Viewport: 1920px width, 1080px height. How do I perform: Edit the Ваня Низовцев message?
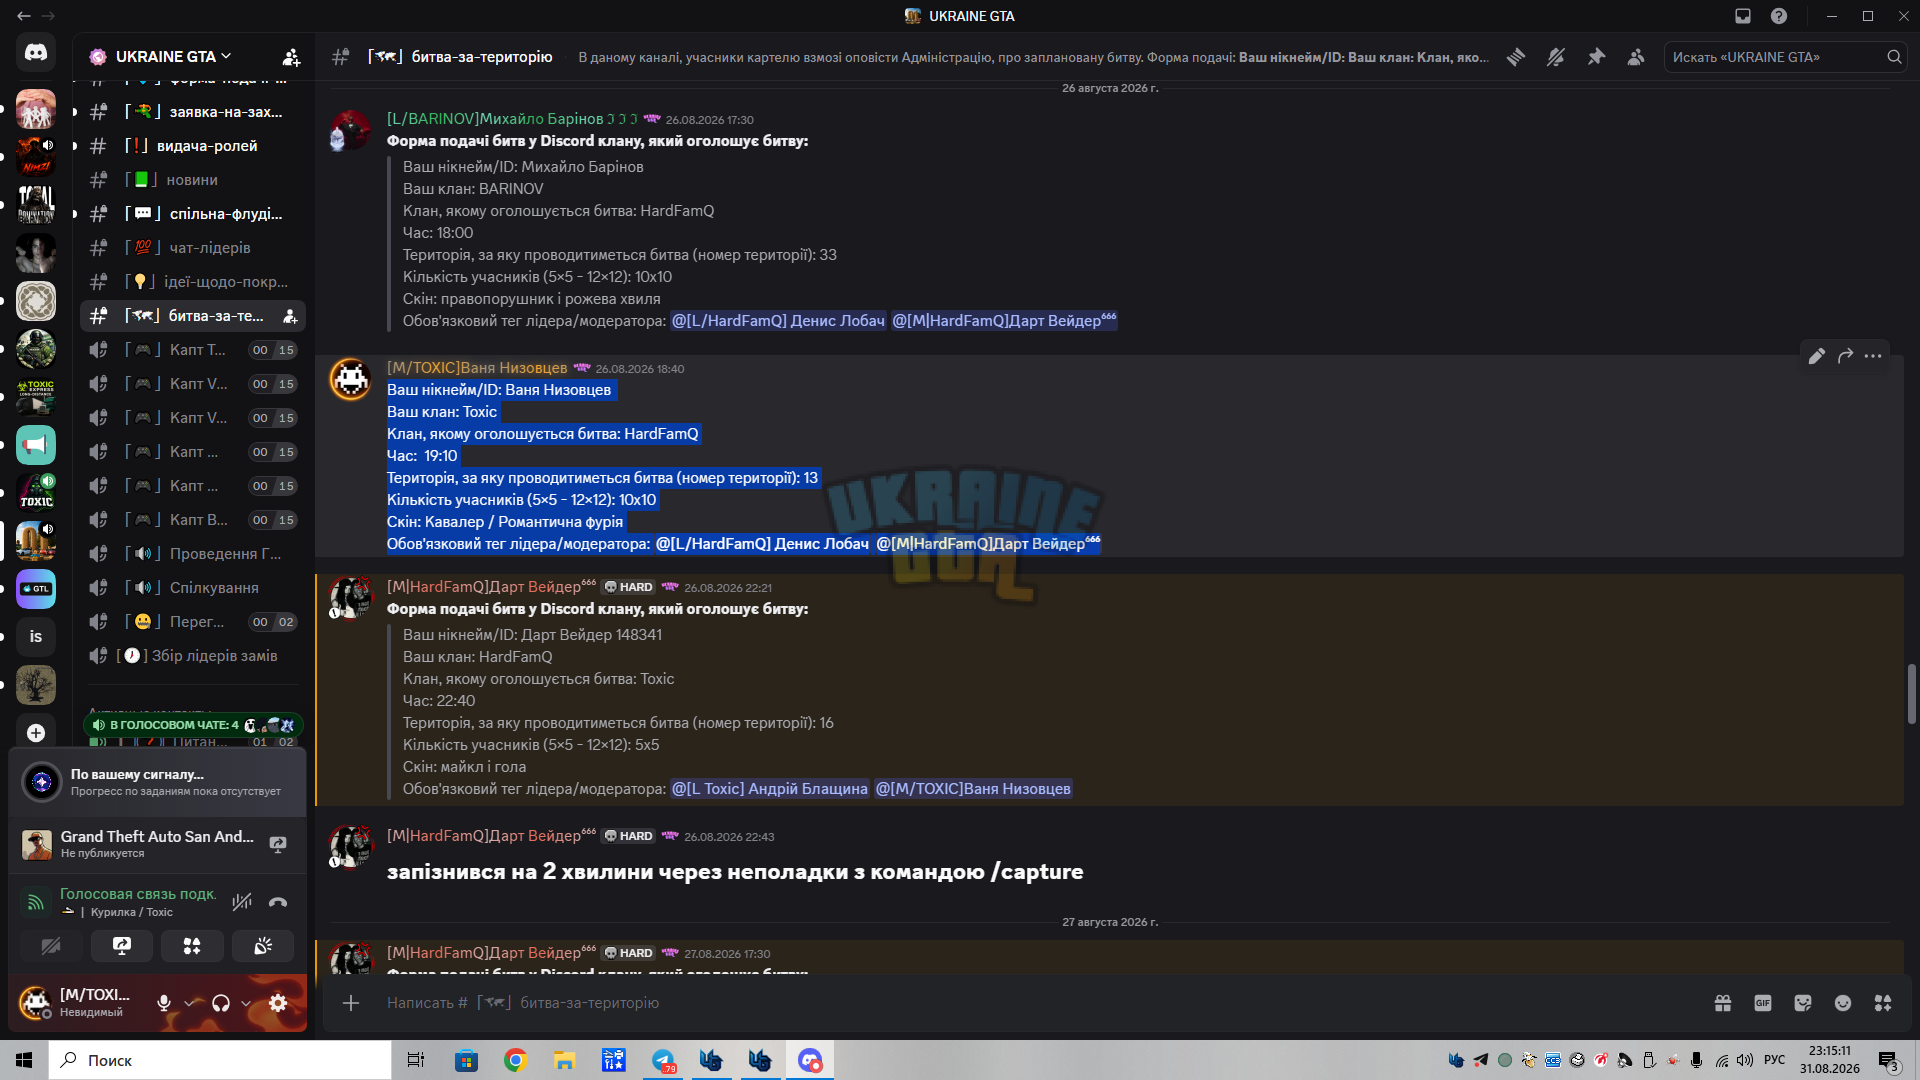tap(1817, 356)
